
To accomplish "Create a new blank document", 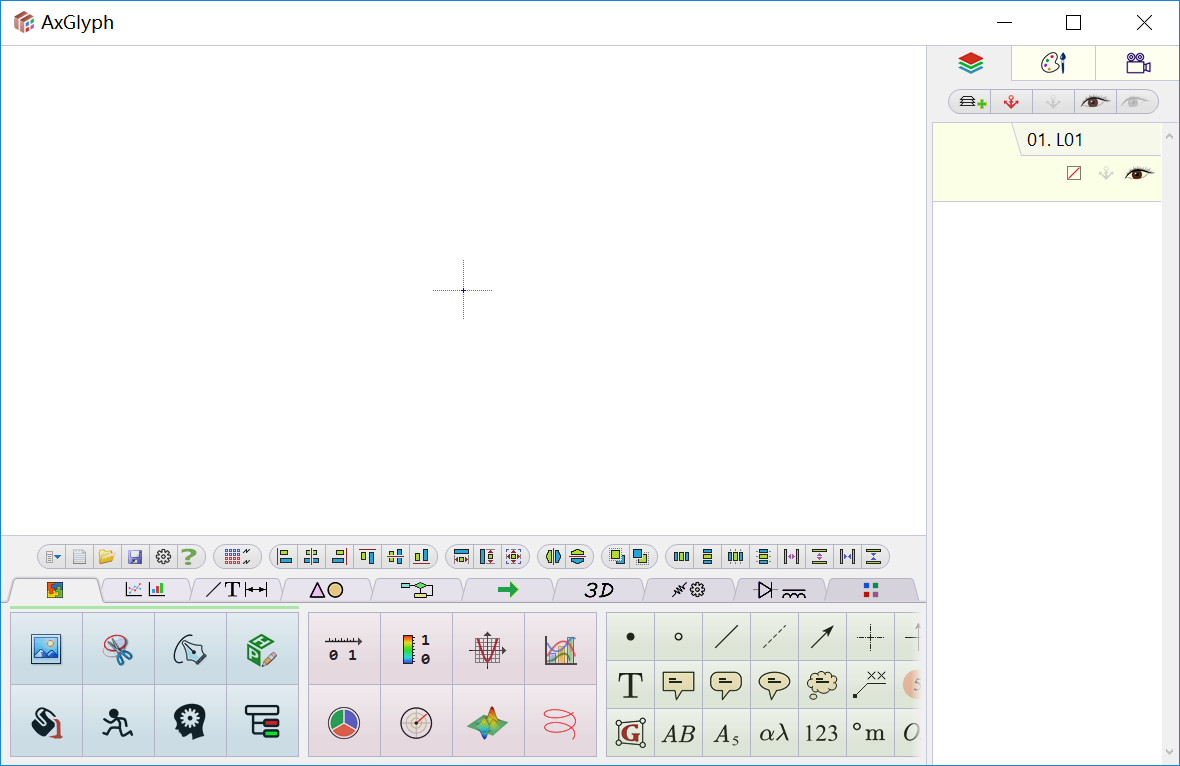I will [x=79, y=557].
